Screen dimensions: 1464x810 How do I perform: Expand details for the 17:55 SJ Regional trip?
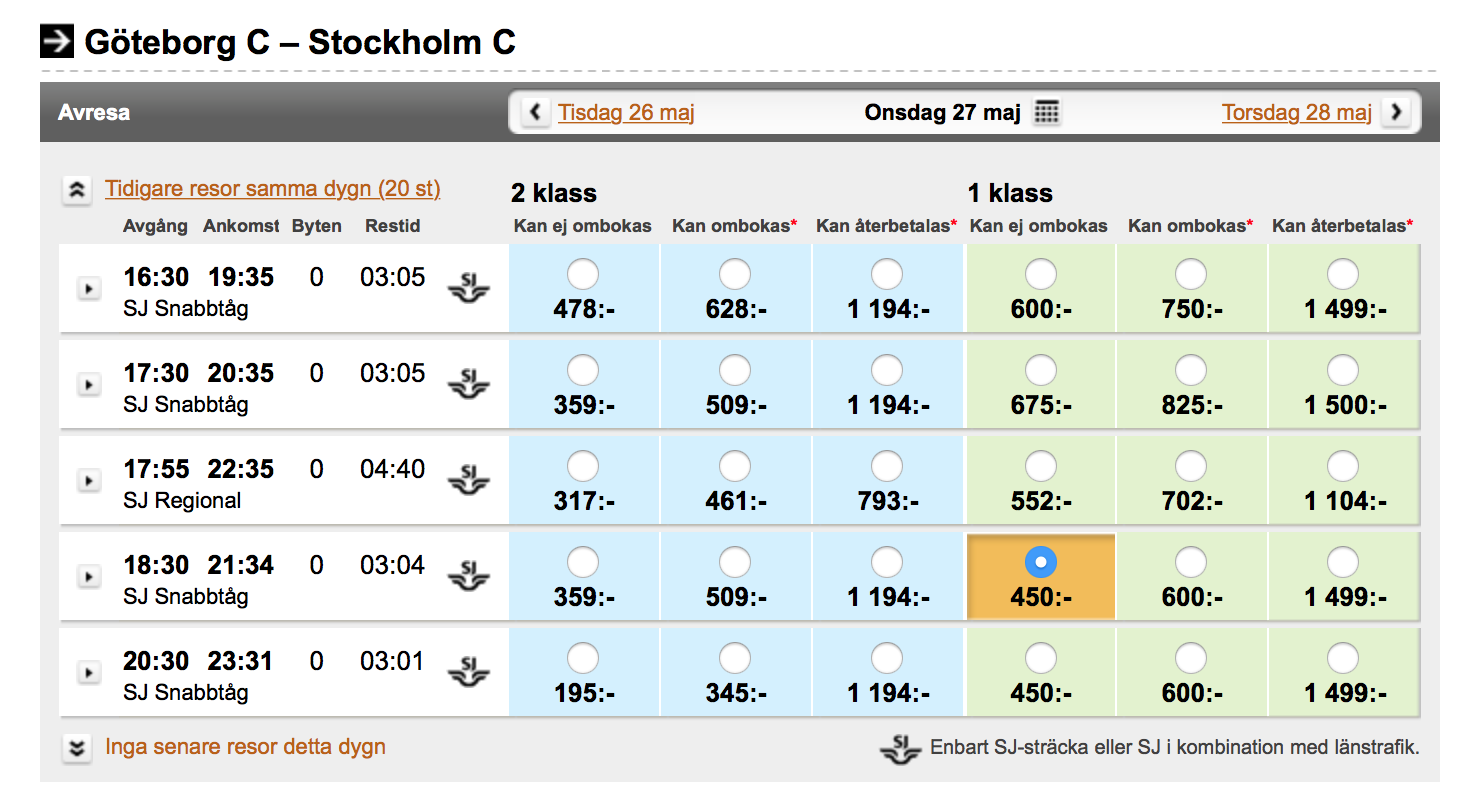click(89, 480)
